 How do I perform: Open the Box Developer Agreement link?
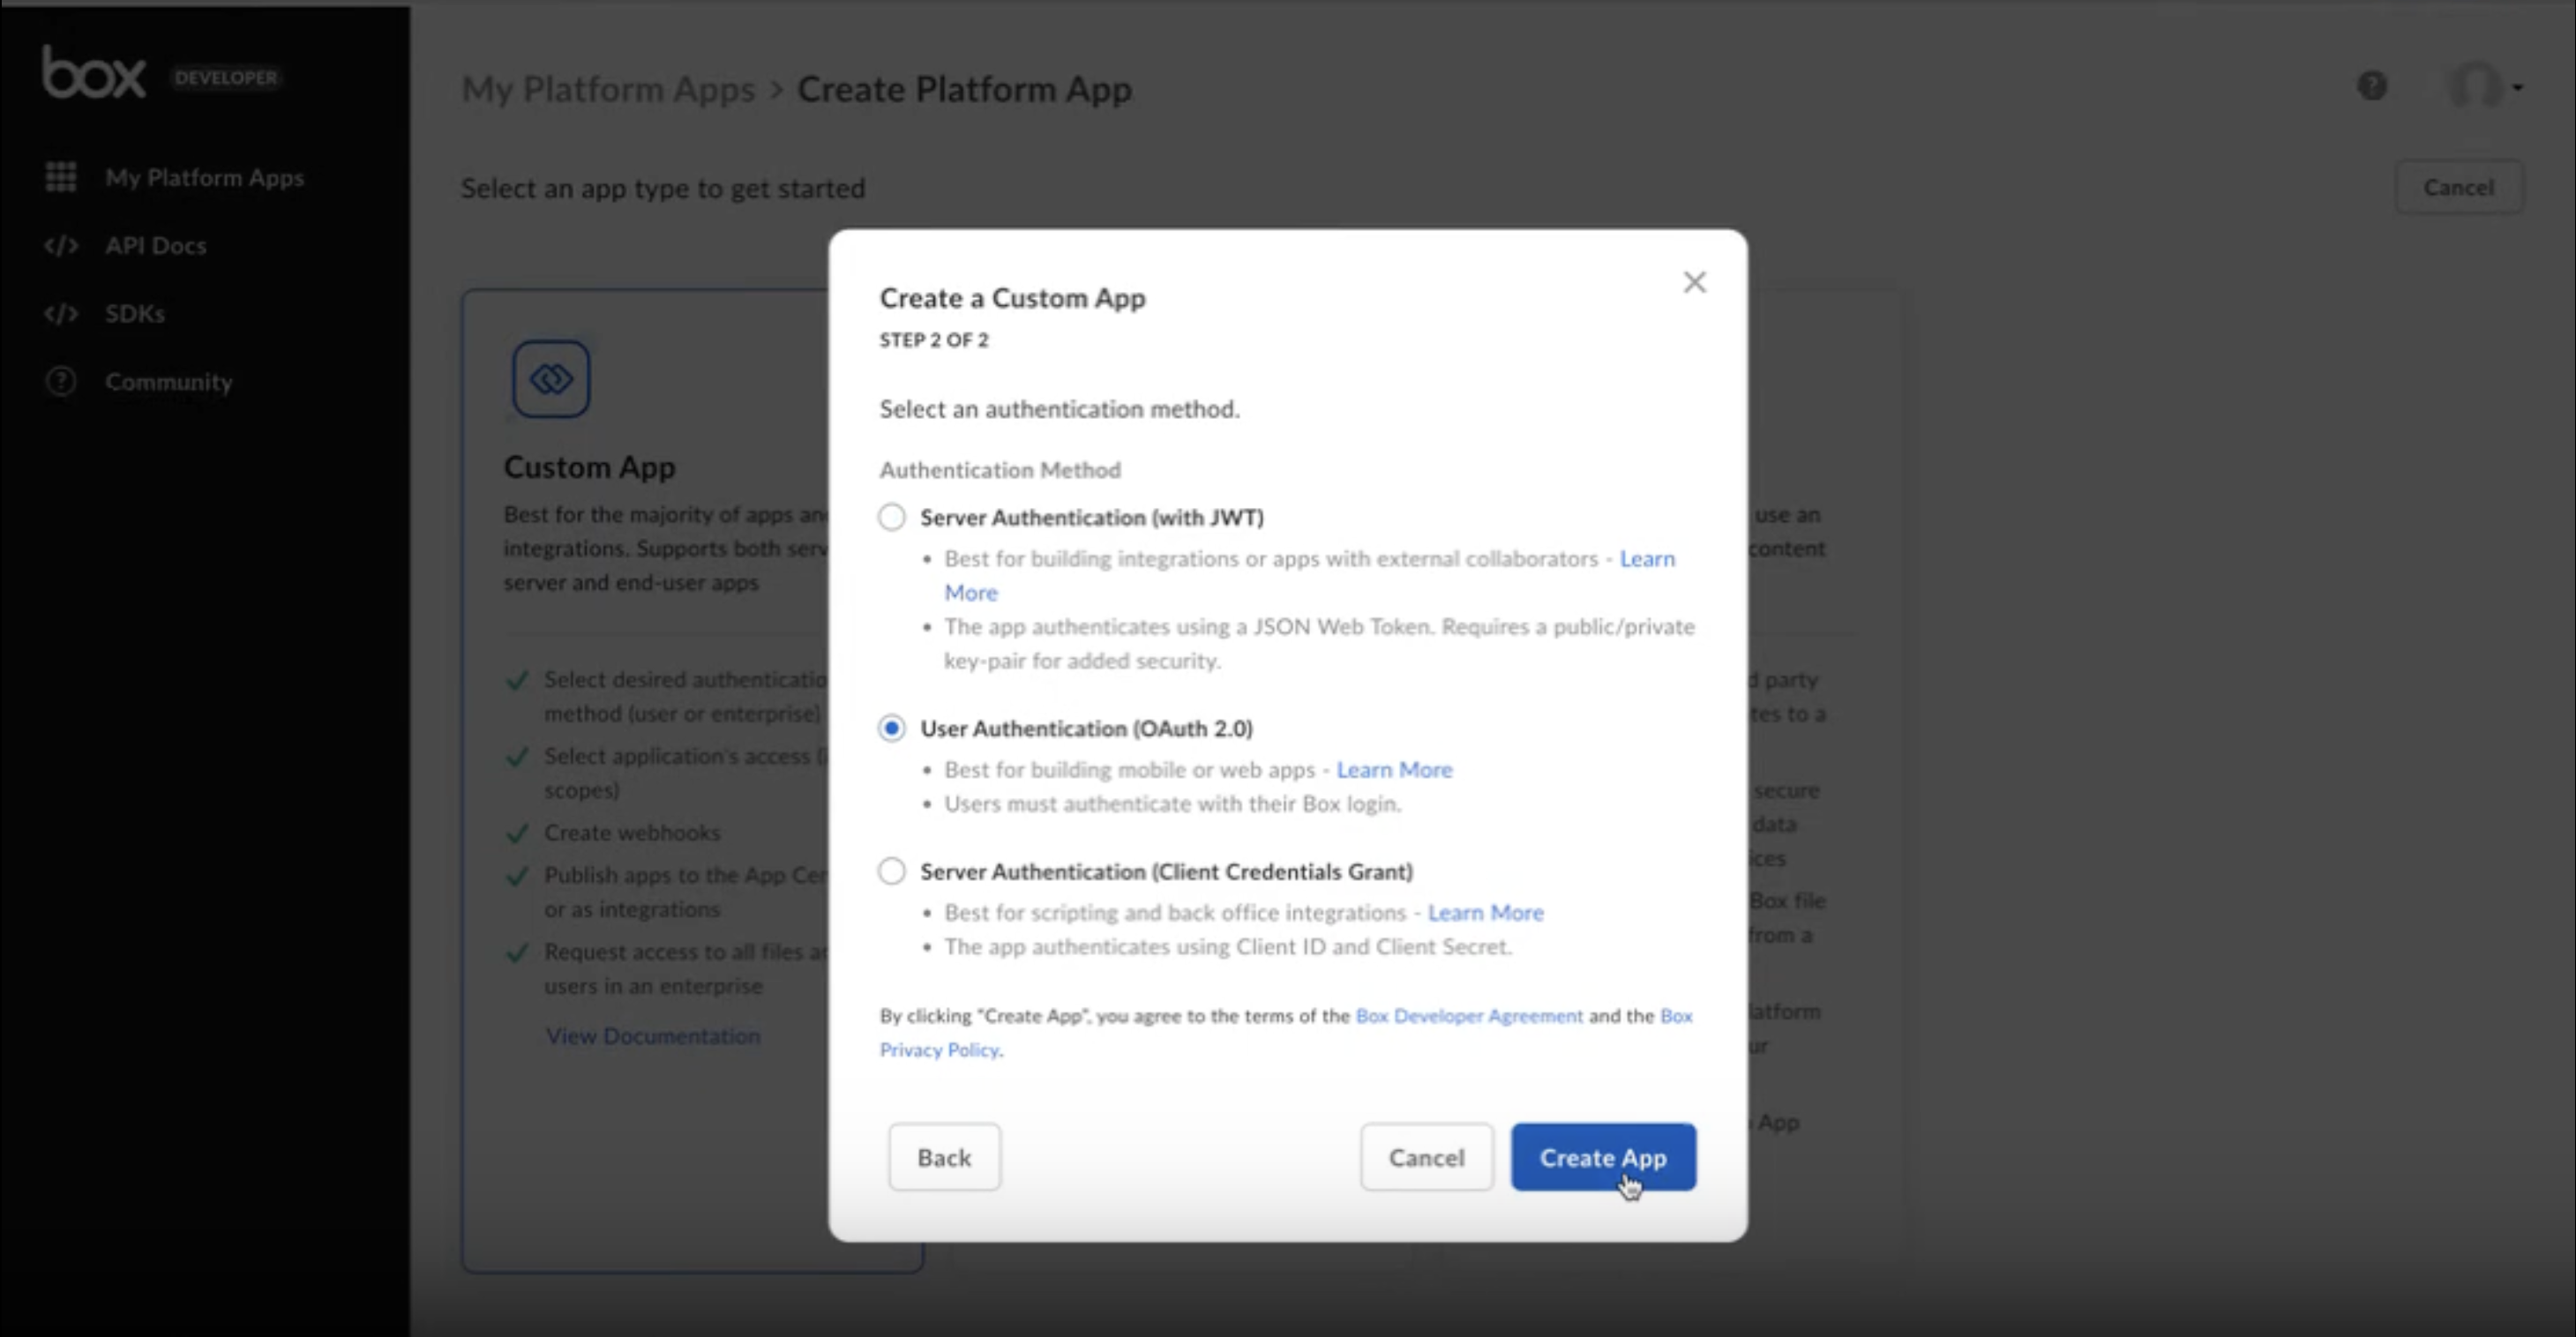point(1468,1016)
